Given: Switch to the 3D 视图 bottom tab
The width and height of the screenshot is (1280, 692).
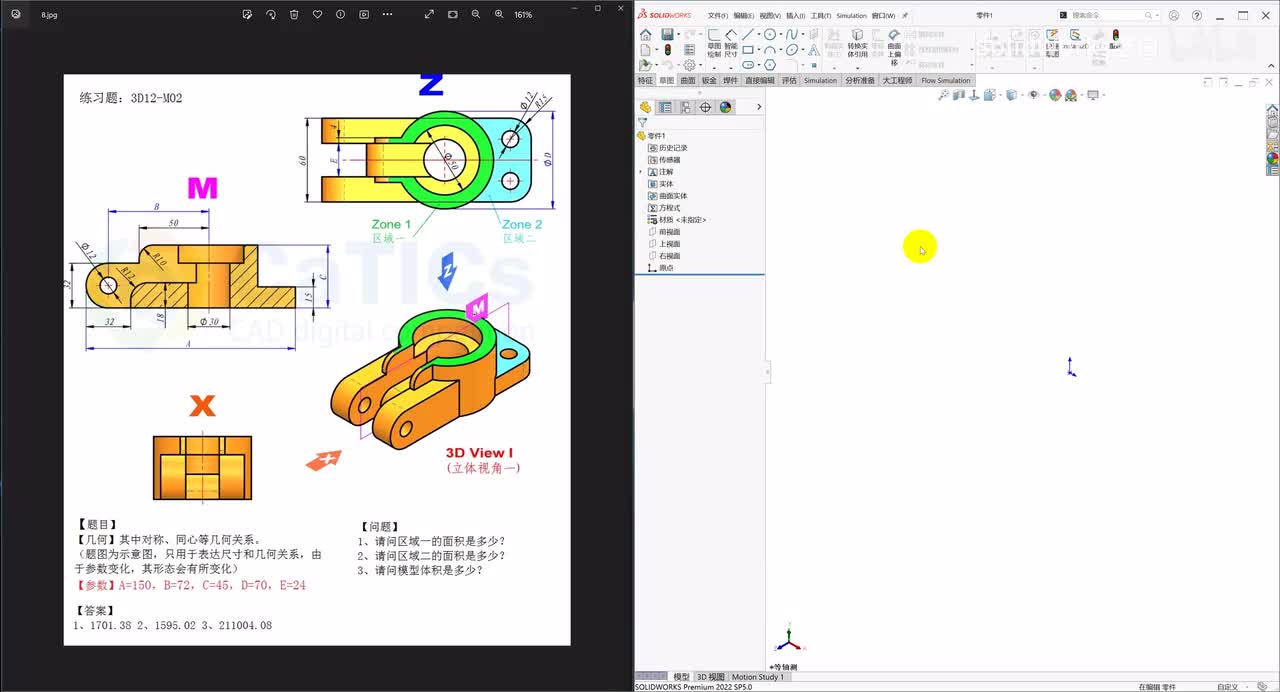Looking at the screenshot, I should [710, 677].
